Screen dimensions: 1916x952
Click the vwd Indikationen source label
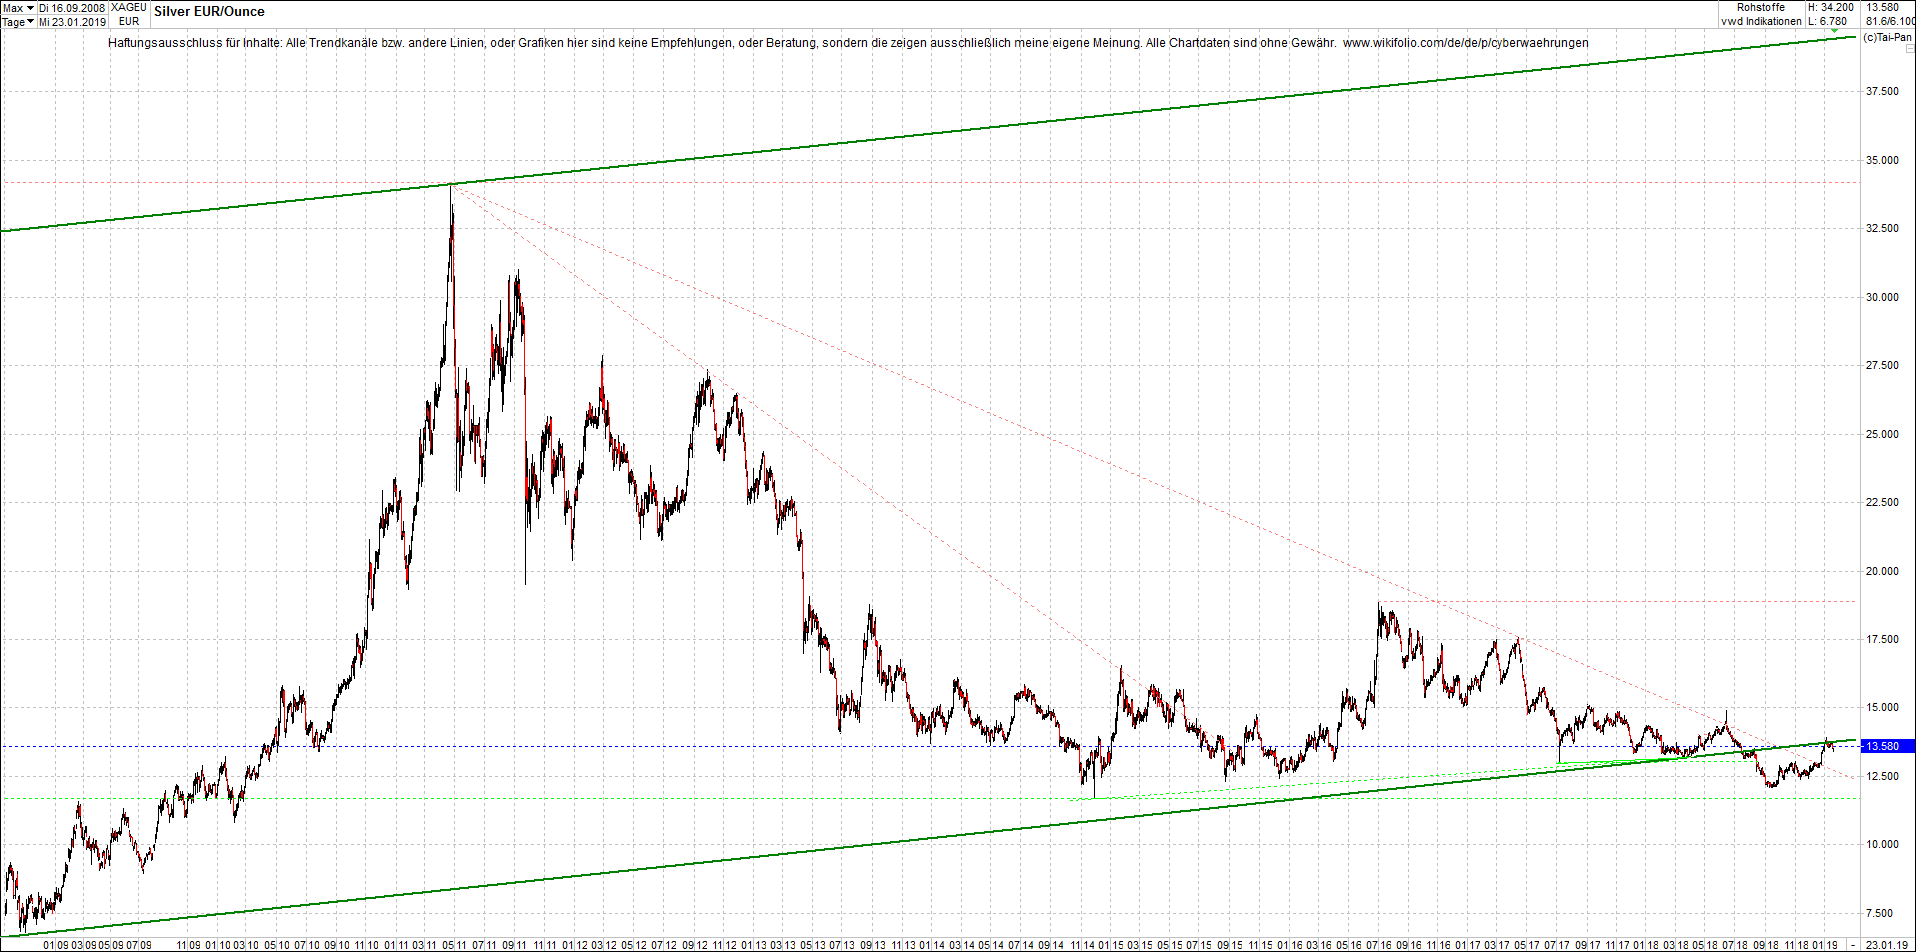coord(1761,21)
